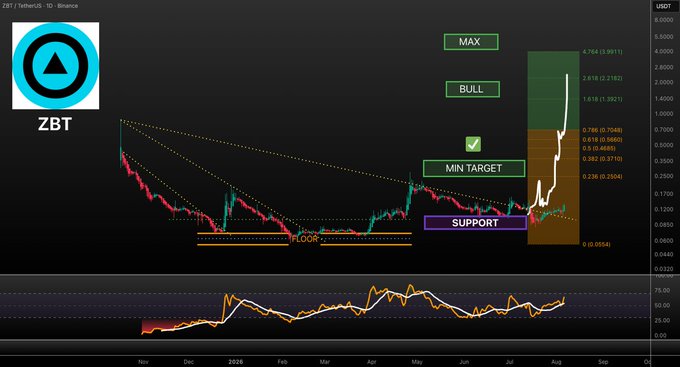Click the 2.8000 price axis value
Screen dimensions: 680x367
pyautogui.click(x=664, y=67)
